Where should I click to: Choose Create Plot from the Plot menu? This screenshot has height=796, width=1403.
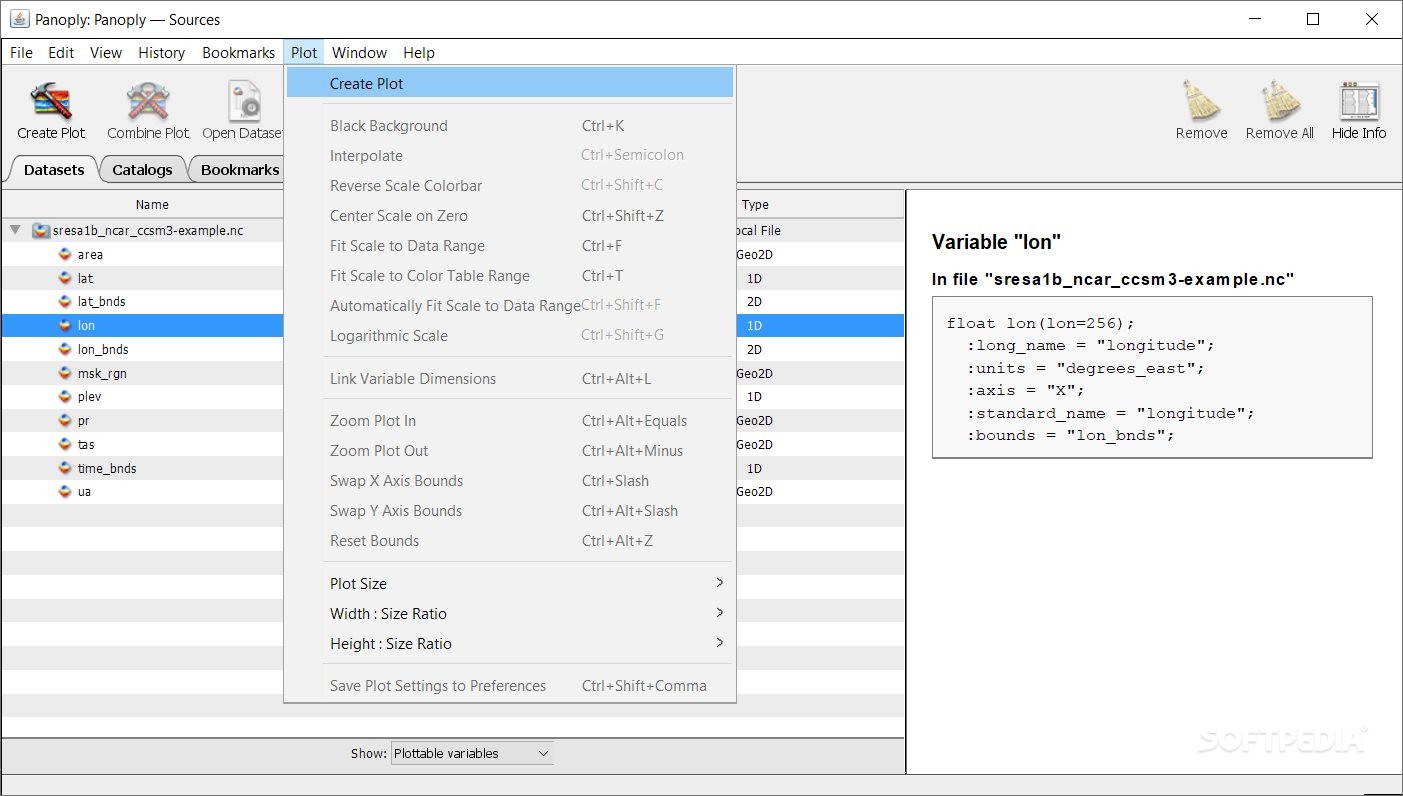[x=510, y=84]
